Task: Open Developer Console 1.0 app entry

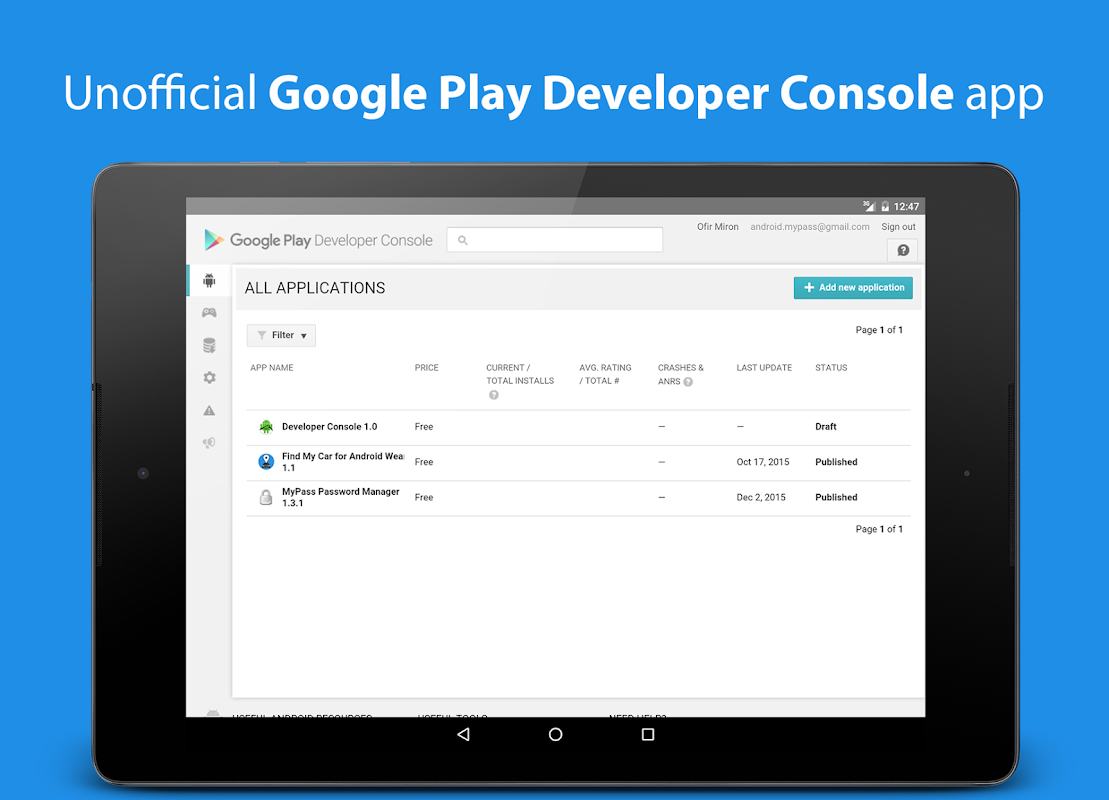Action: [x=330, y=427]
